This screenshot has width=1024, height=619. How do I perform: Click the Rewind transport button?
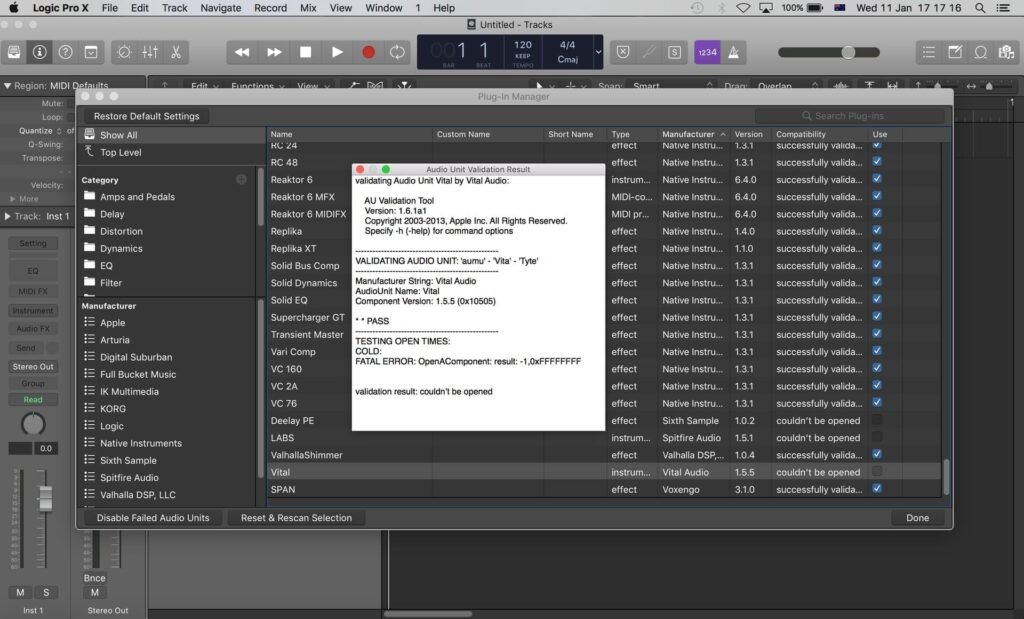pos(242,52)
